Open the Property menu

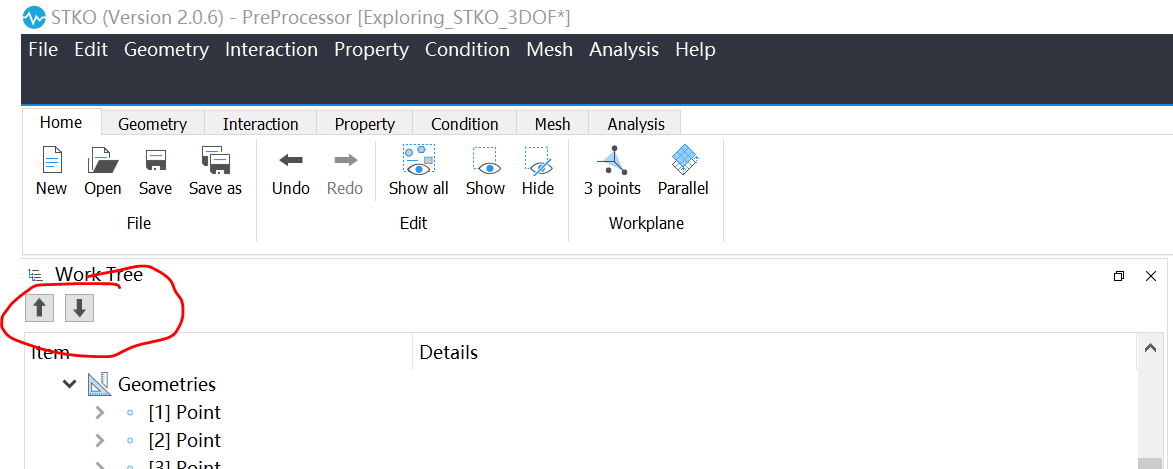tap(371, 49)
